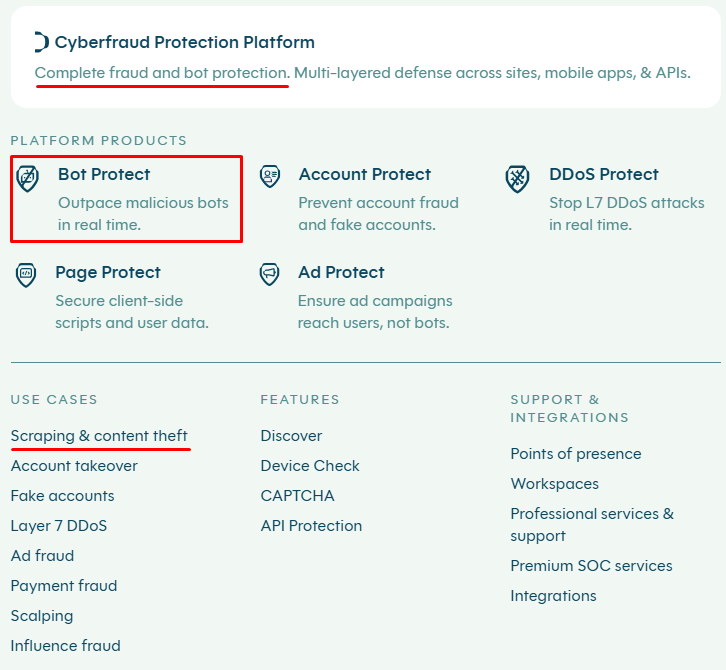Click 'Outpace malicious bots in real time' text
The image size is (726, 670).
(x=144, y=214)
